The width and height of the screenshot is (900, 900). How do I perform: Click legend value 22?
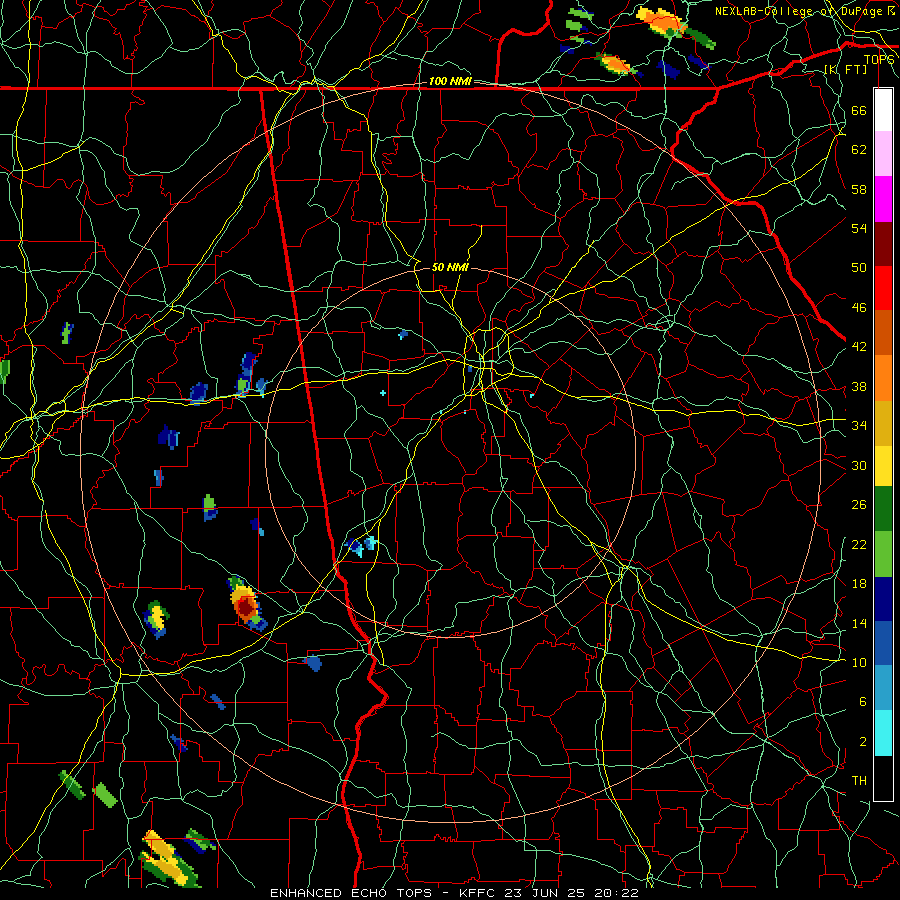859,544
